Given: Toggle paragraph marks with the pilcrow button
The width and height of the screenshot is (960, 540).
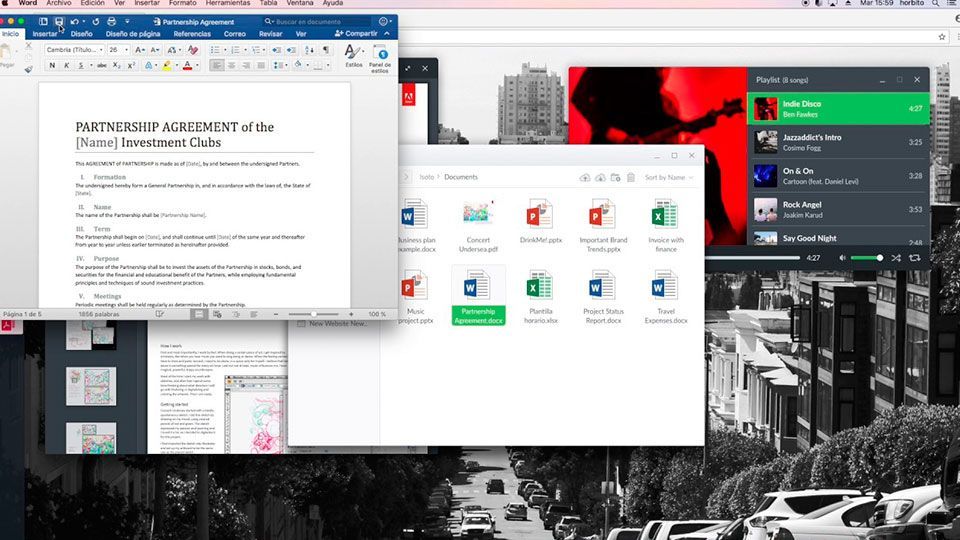Looking at the screenshot, I should (326, 50).
